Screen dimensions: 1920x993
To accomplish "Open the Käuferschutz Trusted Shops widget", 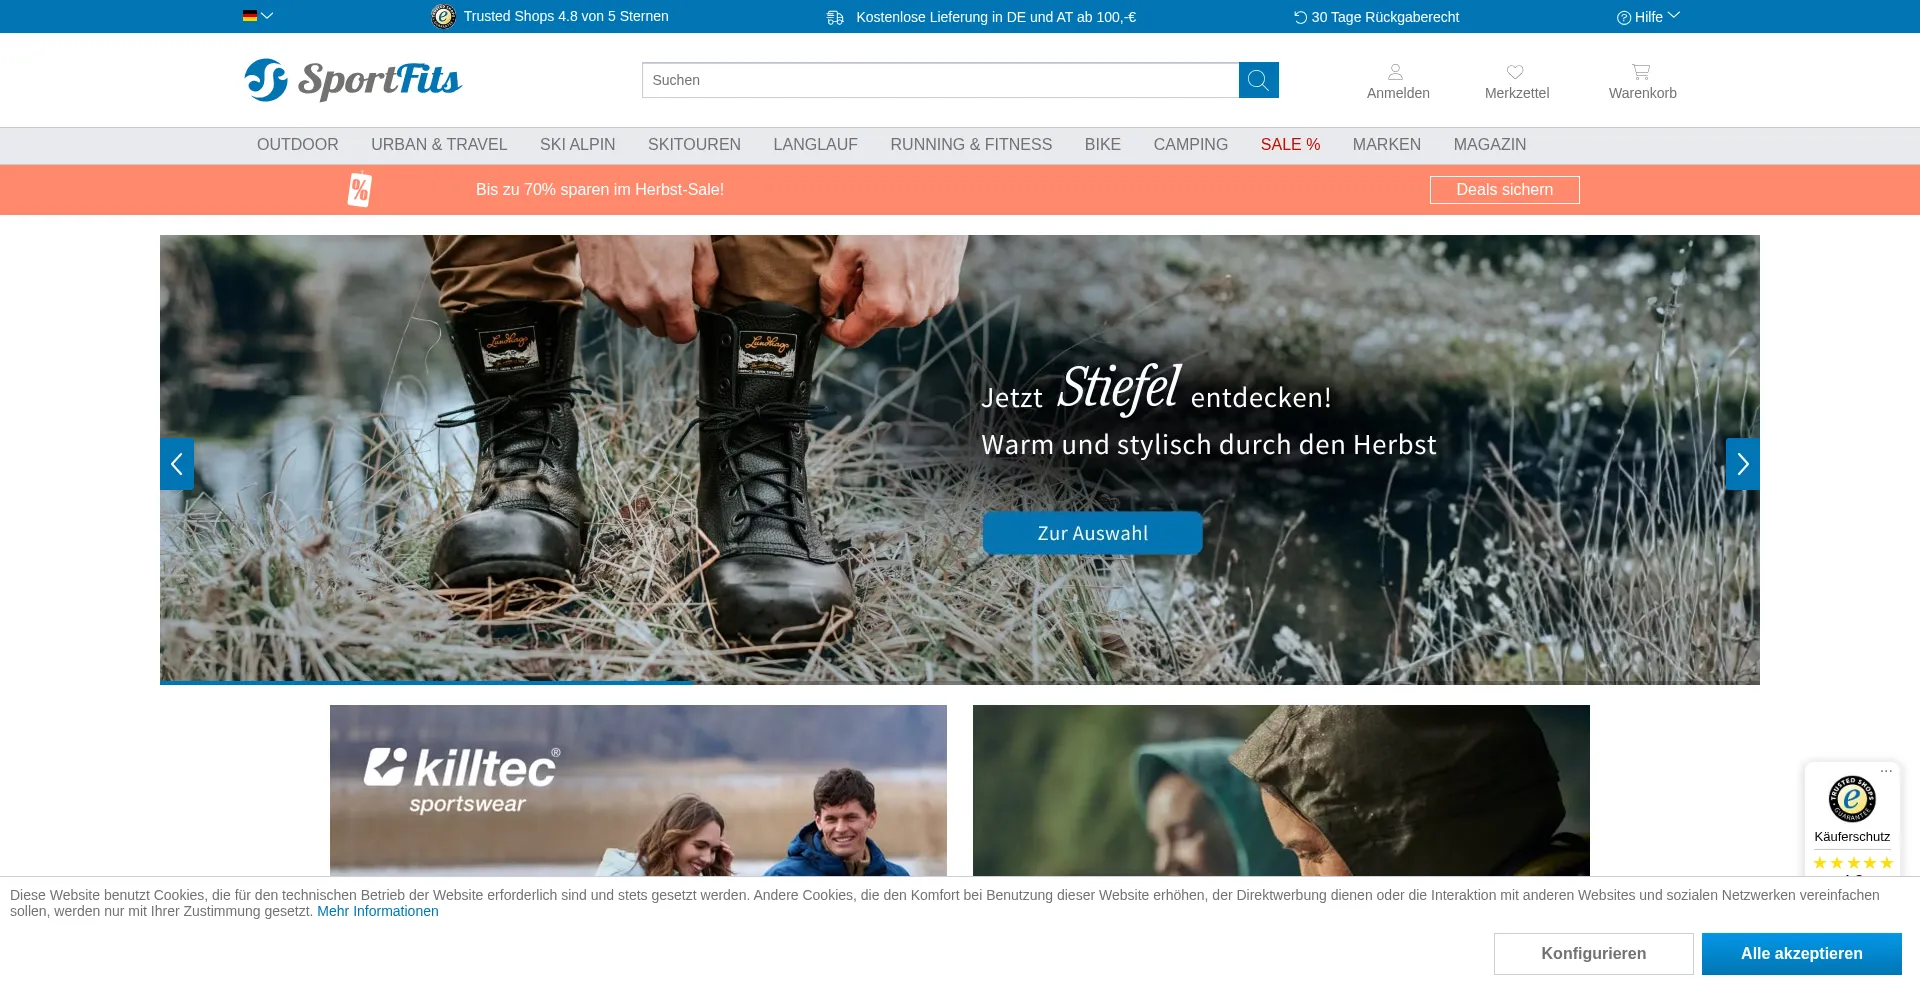I will (1852, 810).
